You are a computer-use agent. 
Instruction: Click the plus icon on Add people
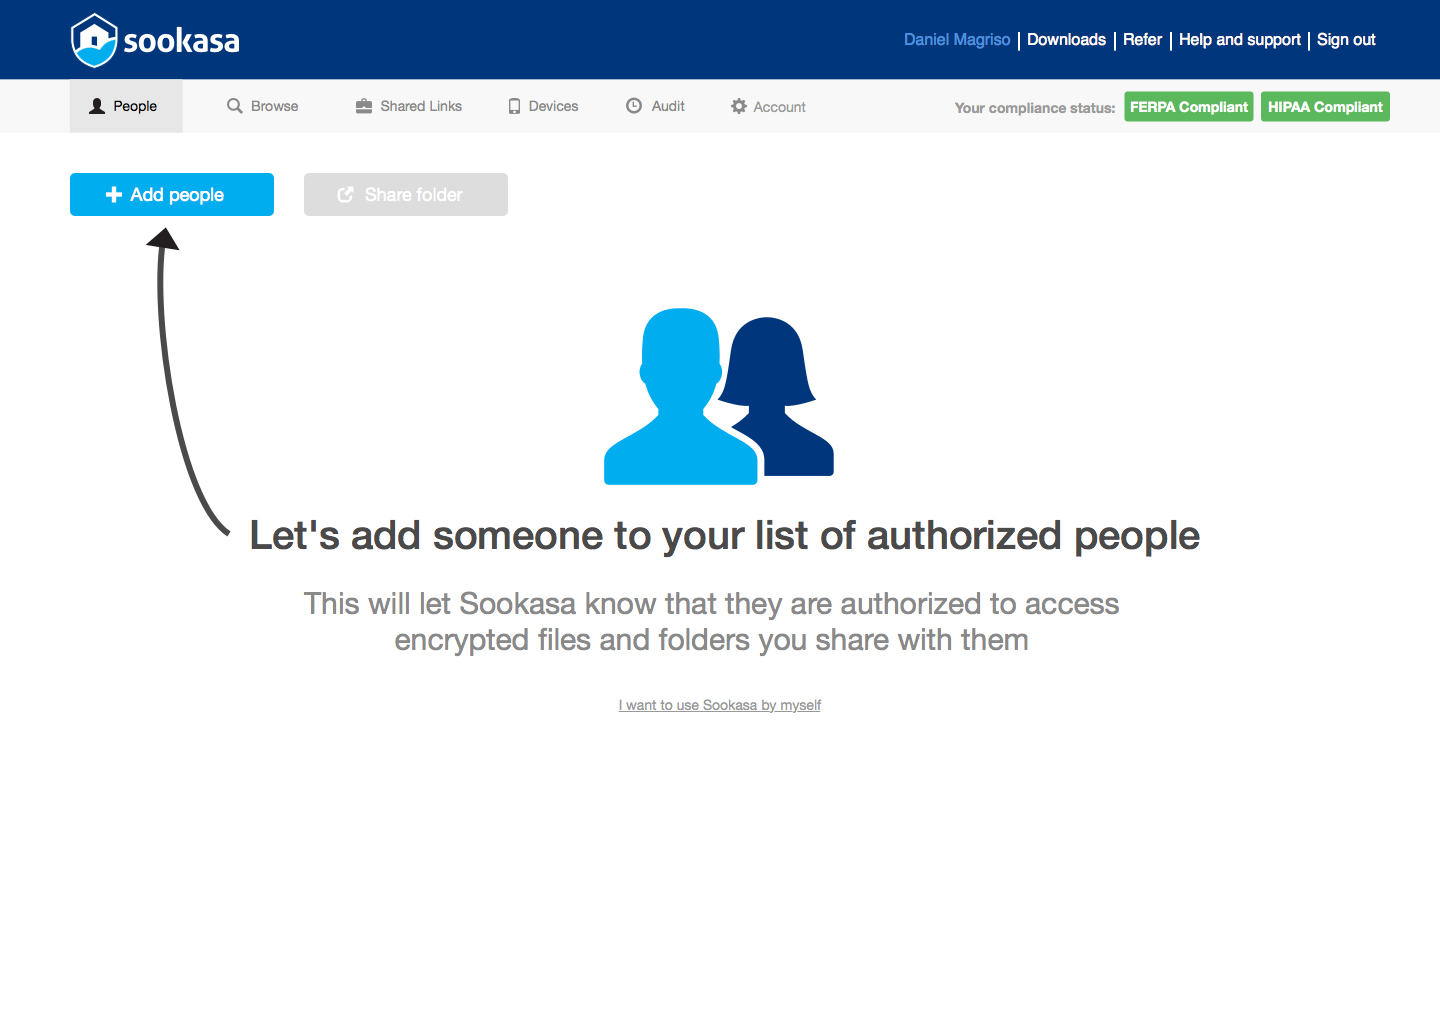tap(114, 195)
